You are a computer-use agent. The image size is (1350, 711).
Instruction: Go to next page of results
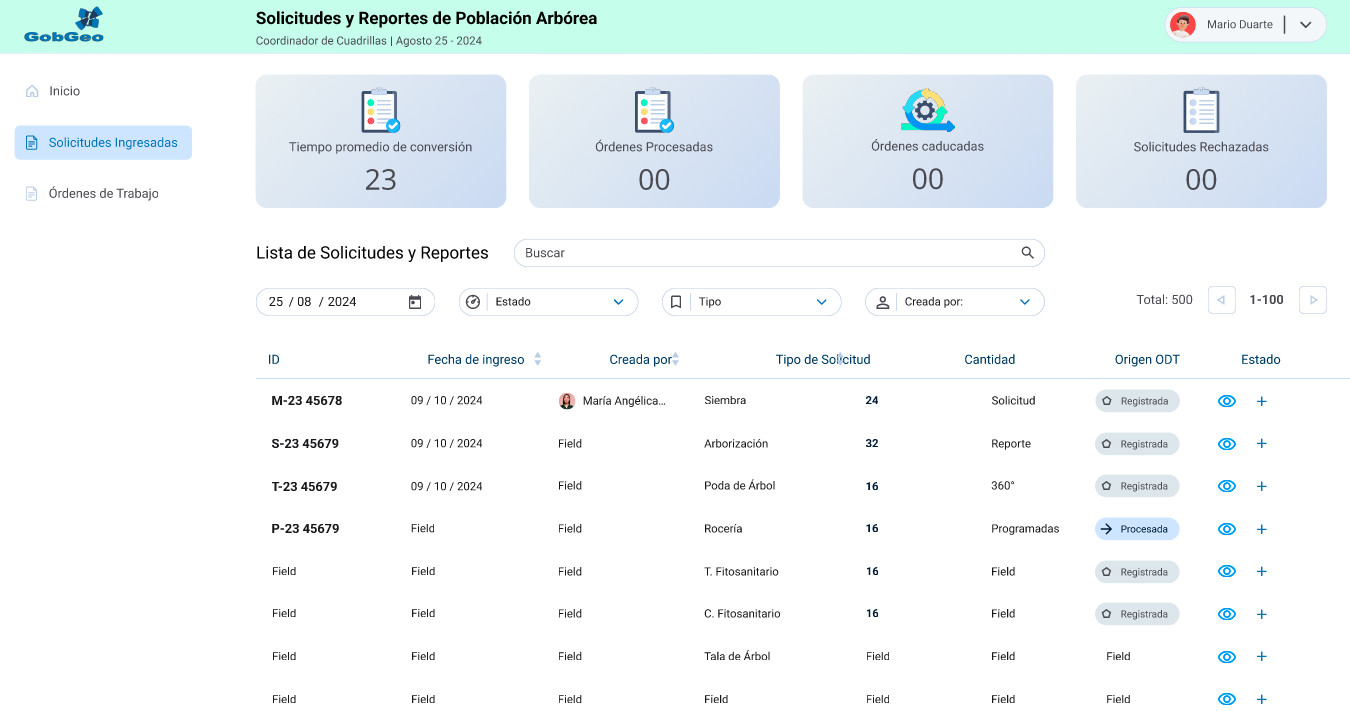point(1312,300)
